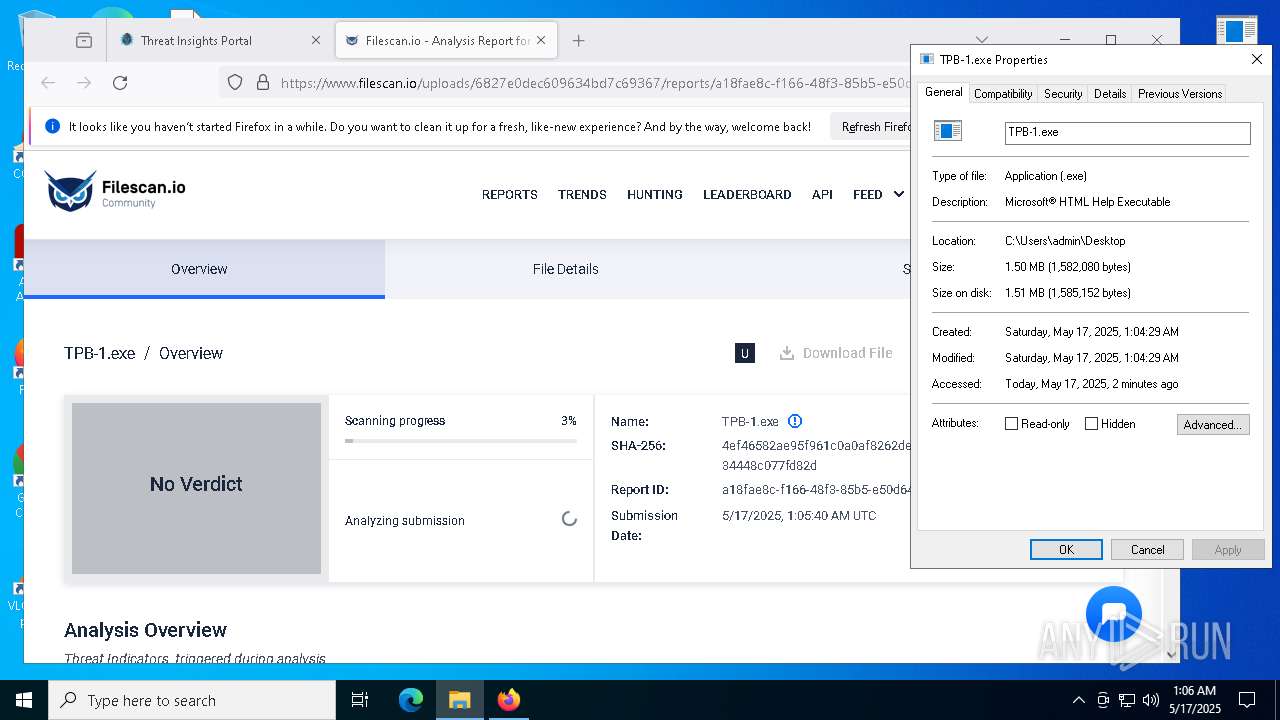Open the Compatibility tab in Properties
The image size is (1280, 720).
click(1003, 94)
